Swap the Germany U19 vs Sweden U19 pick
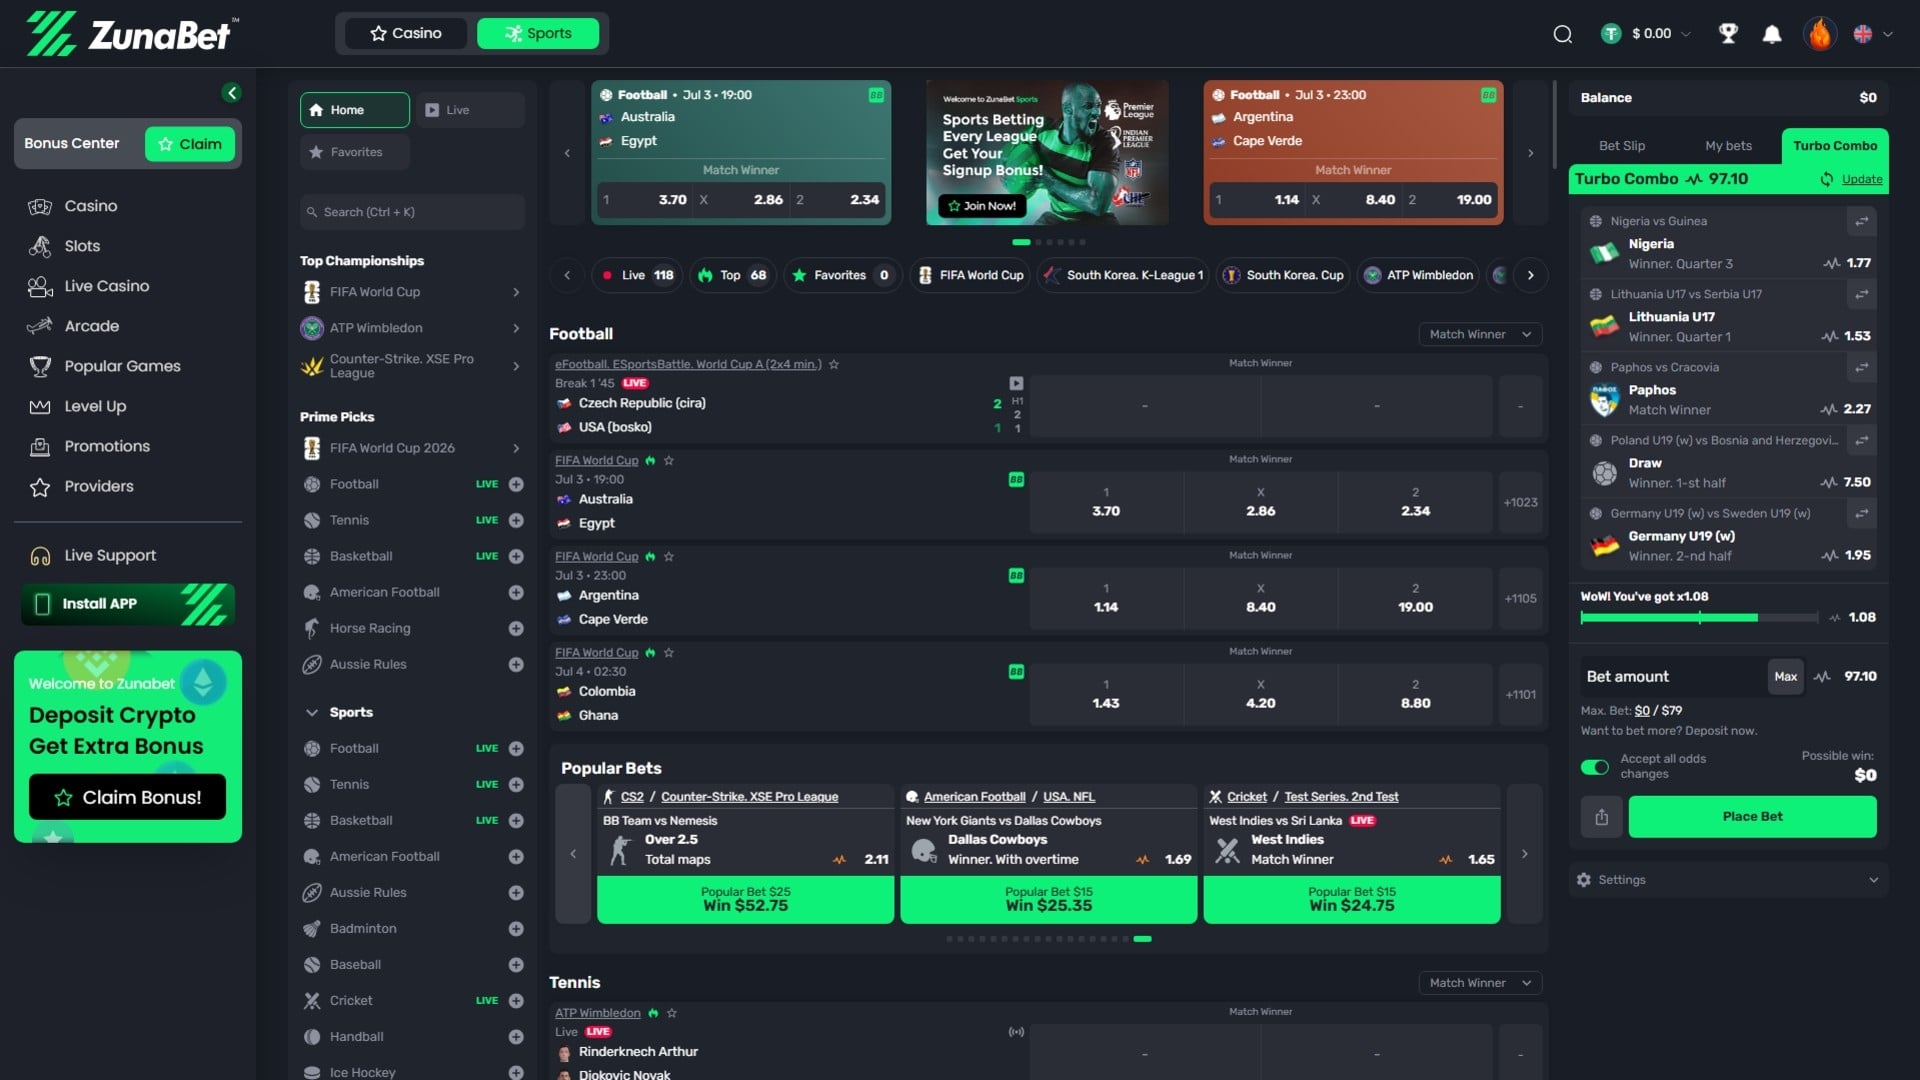Image resolution: width=1920 pixels, height=1080 pixels. pos(1862,513)
